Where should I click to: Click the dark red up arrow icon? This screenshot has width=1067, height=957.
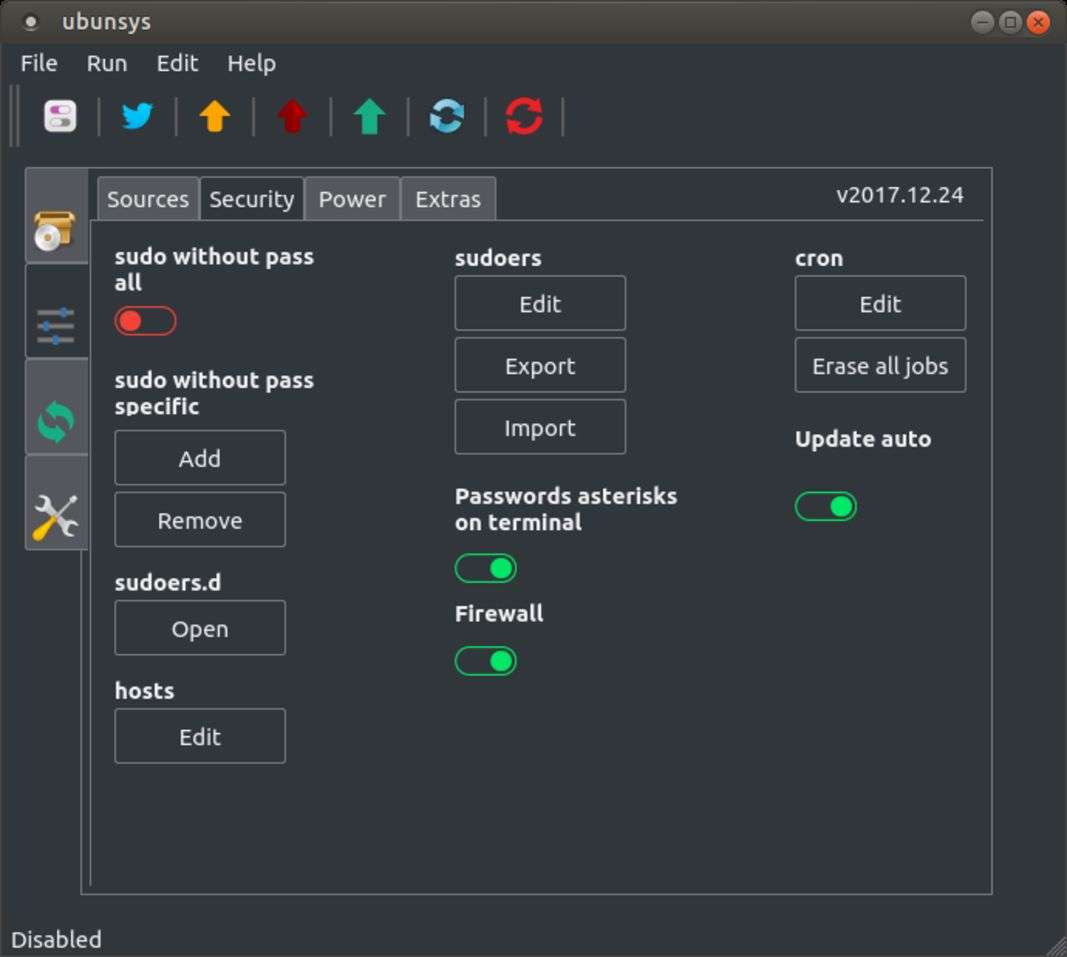[x=292, y=117]
